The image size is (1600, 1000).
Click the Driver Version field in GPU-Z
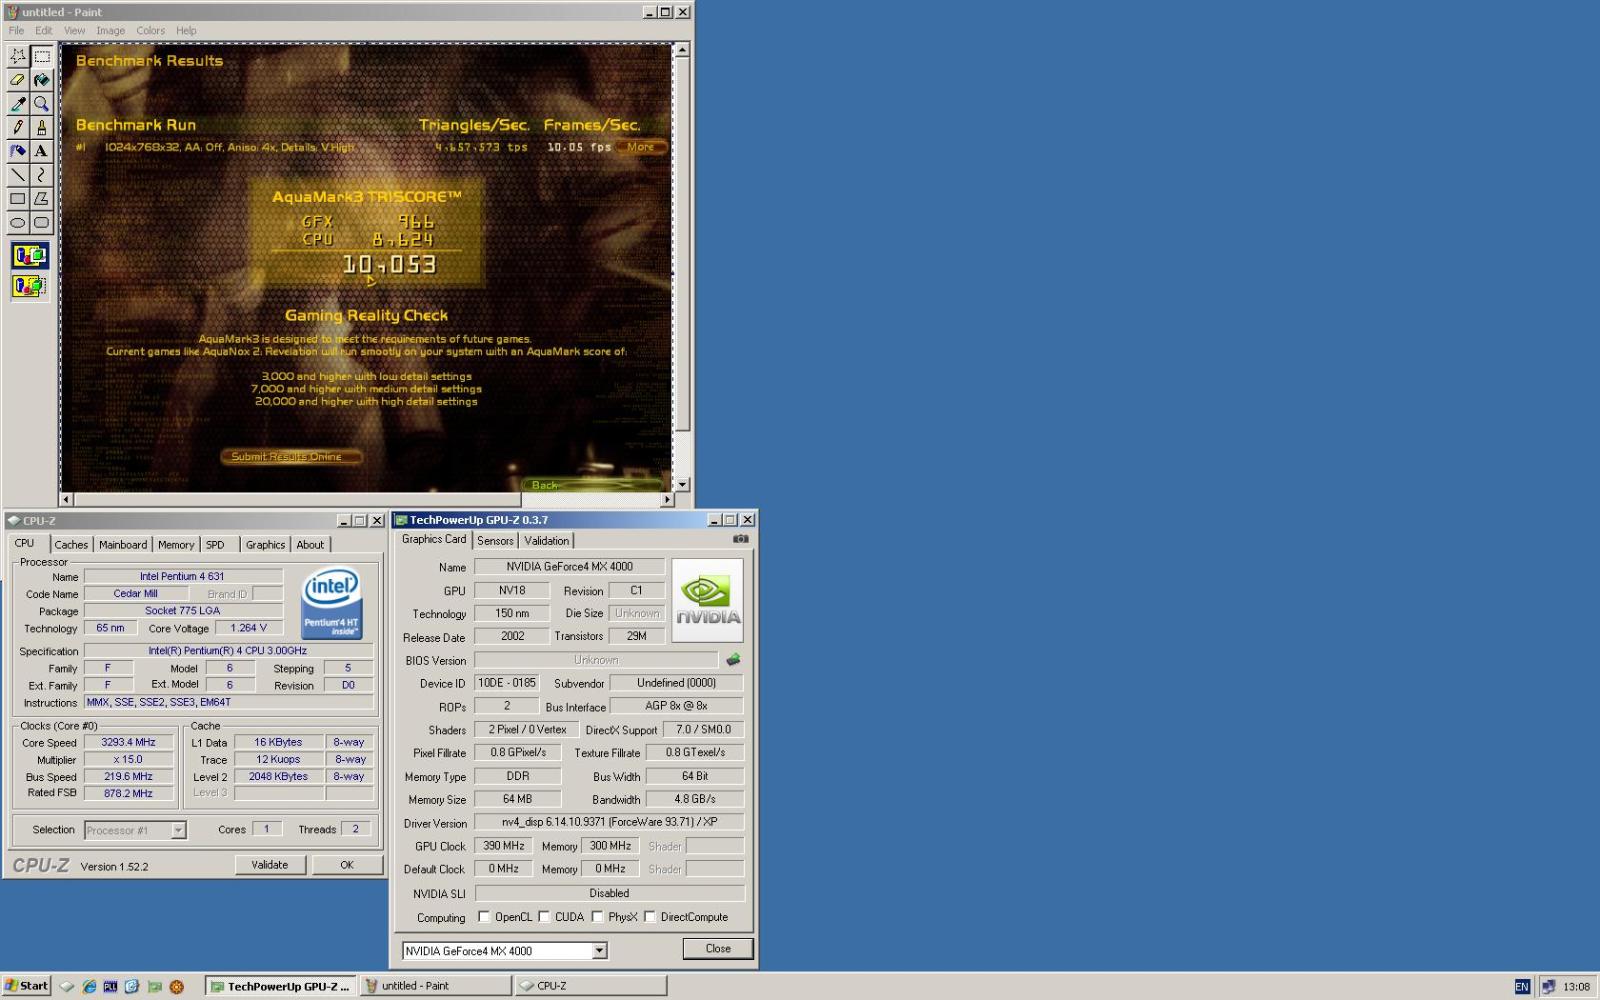point(610,822)
